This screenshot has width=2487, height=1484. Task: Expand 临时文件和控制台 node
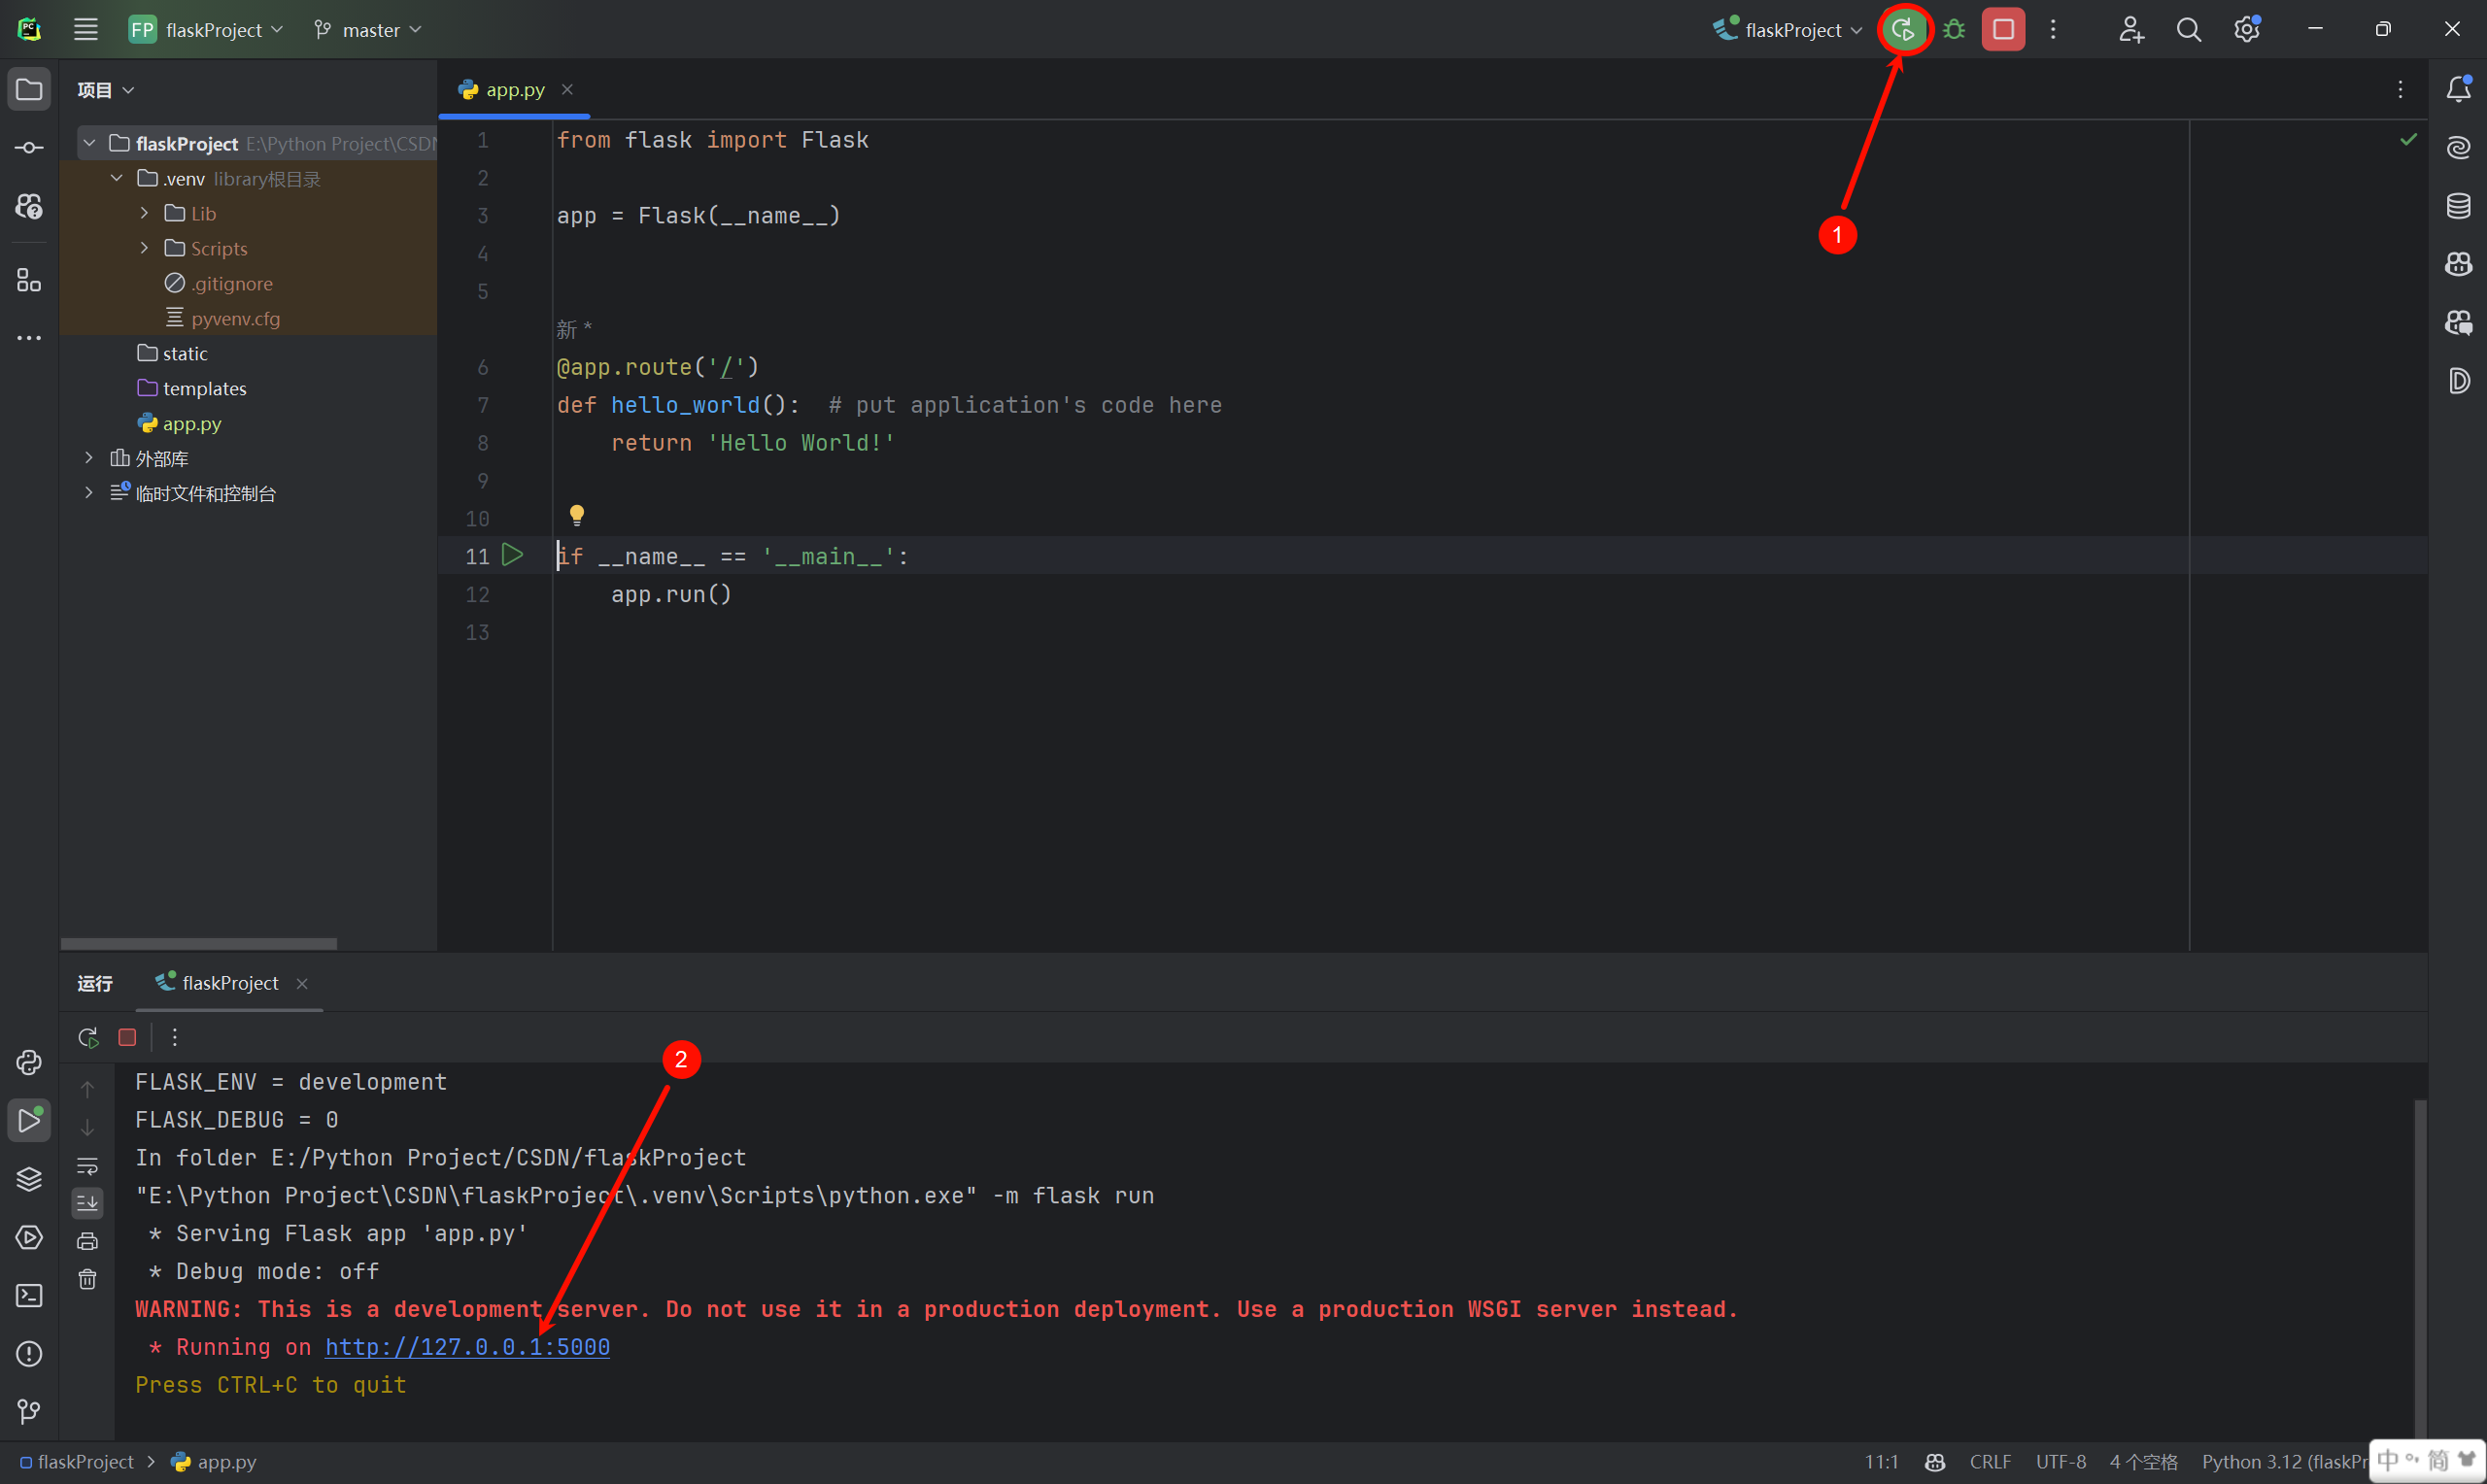click(x=89, y=493)
